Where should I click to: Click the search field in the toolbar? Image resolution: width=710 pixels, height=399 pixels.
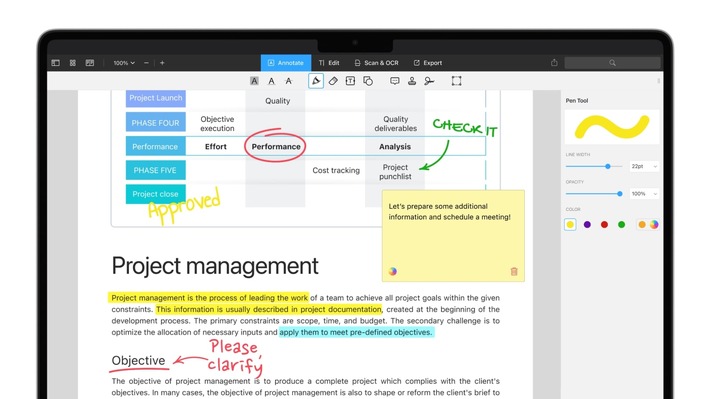point(612,63)
